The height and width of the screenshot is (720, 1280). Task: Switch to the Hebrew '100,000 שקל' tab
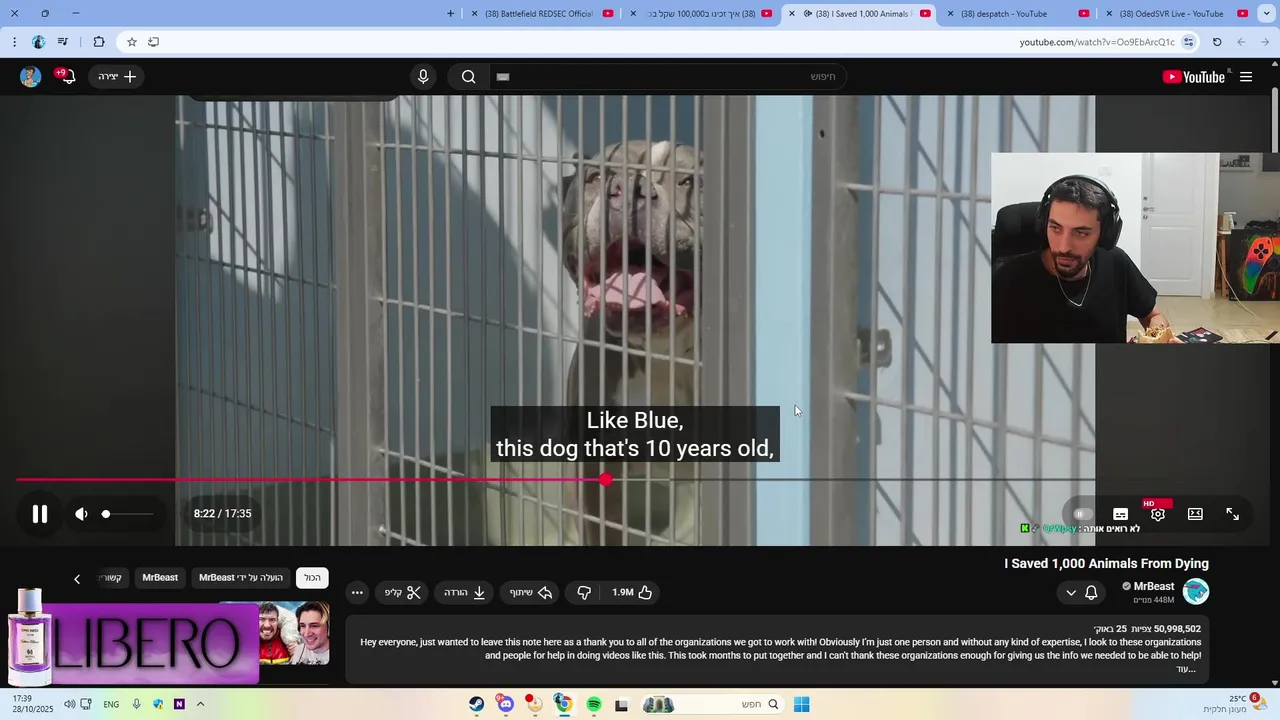point(700,14)
